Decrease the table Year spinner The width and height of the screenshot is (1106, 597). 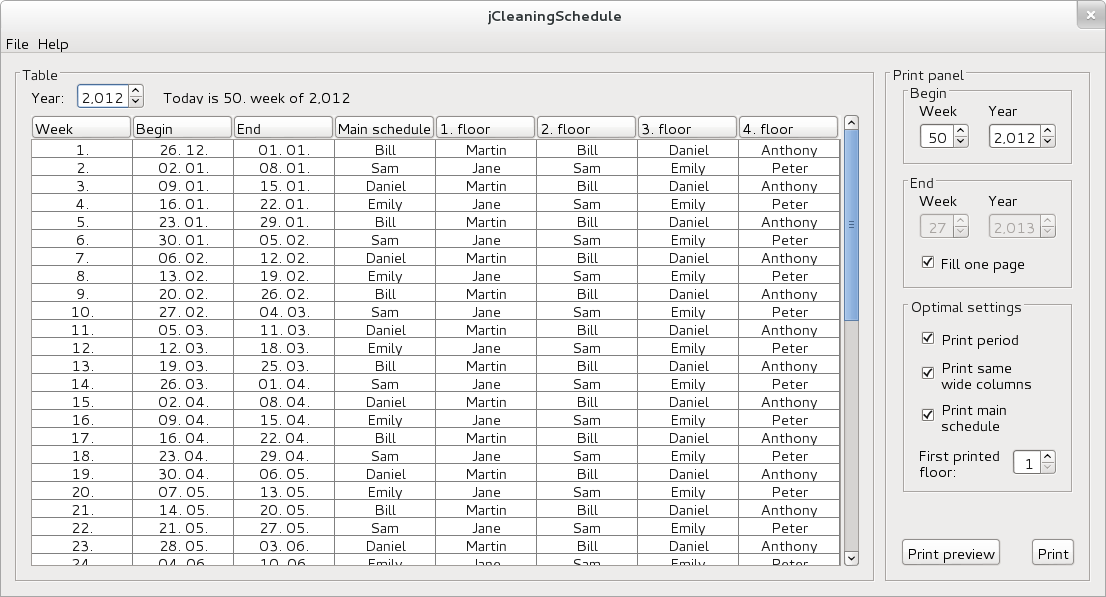pos(136,102)
